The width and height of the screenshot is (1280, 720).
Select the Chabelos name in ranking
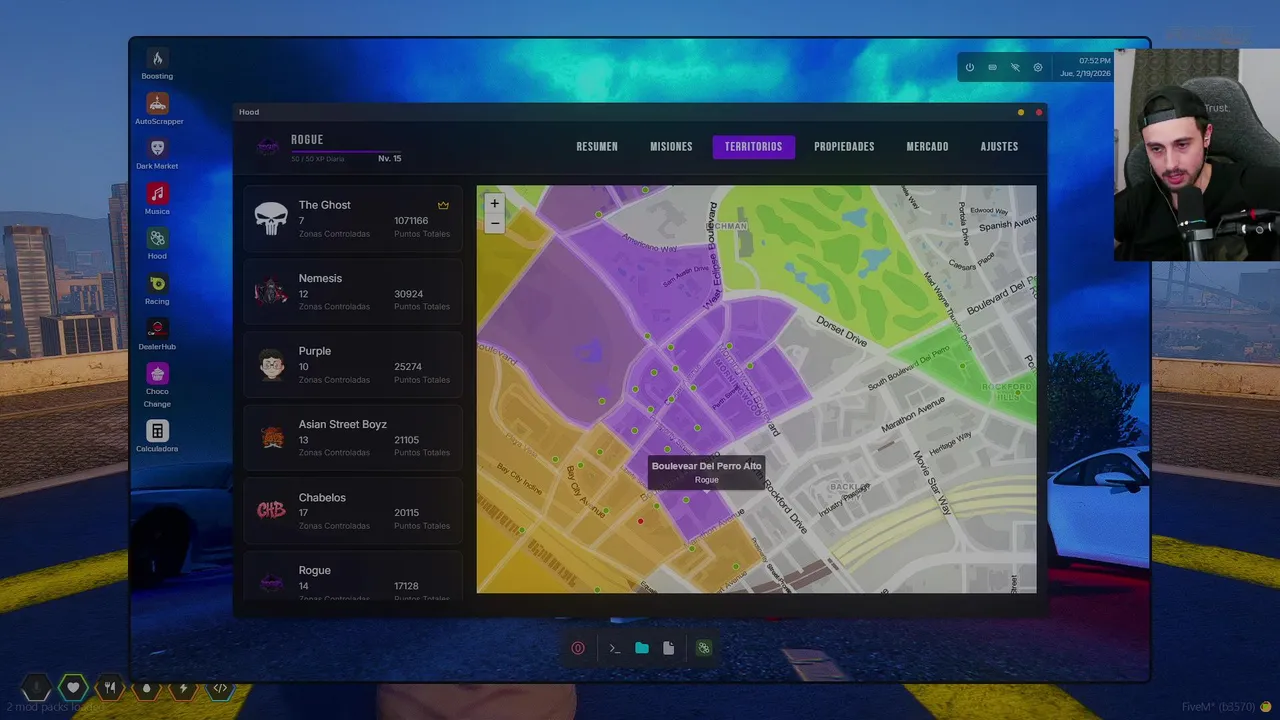322,497
